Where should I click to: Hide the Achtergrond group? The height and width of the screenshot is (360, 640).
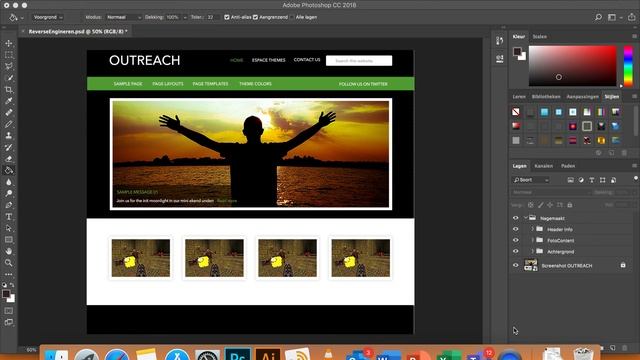(x=516, y=251)
